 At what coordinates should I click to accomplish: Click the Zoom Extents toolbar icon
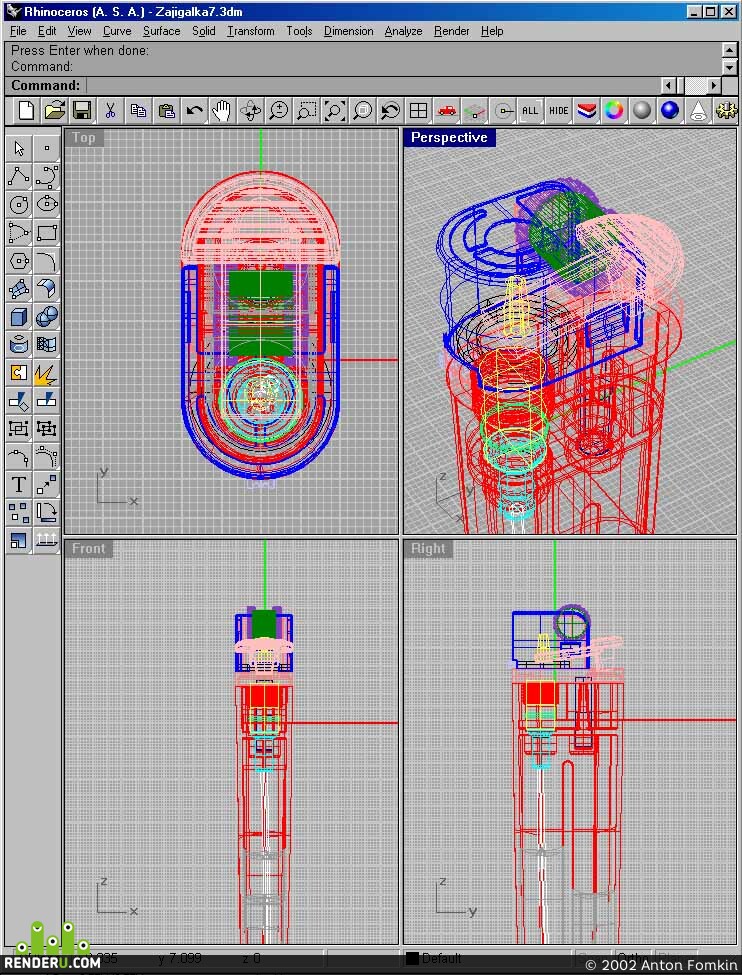334,111
